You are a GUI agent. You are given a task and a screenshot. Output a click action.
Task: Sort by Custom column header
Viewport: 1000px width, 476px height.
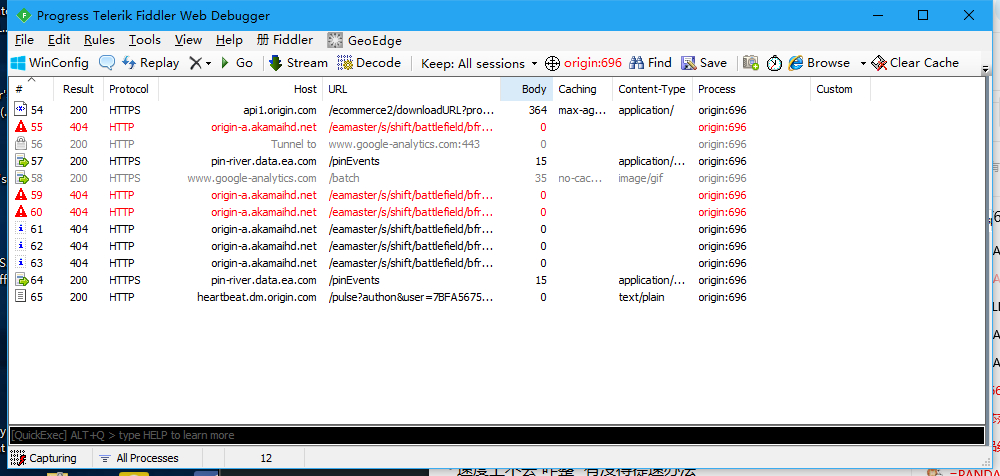[840, 89]
